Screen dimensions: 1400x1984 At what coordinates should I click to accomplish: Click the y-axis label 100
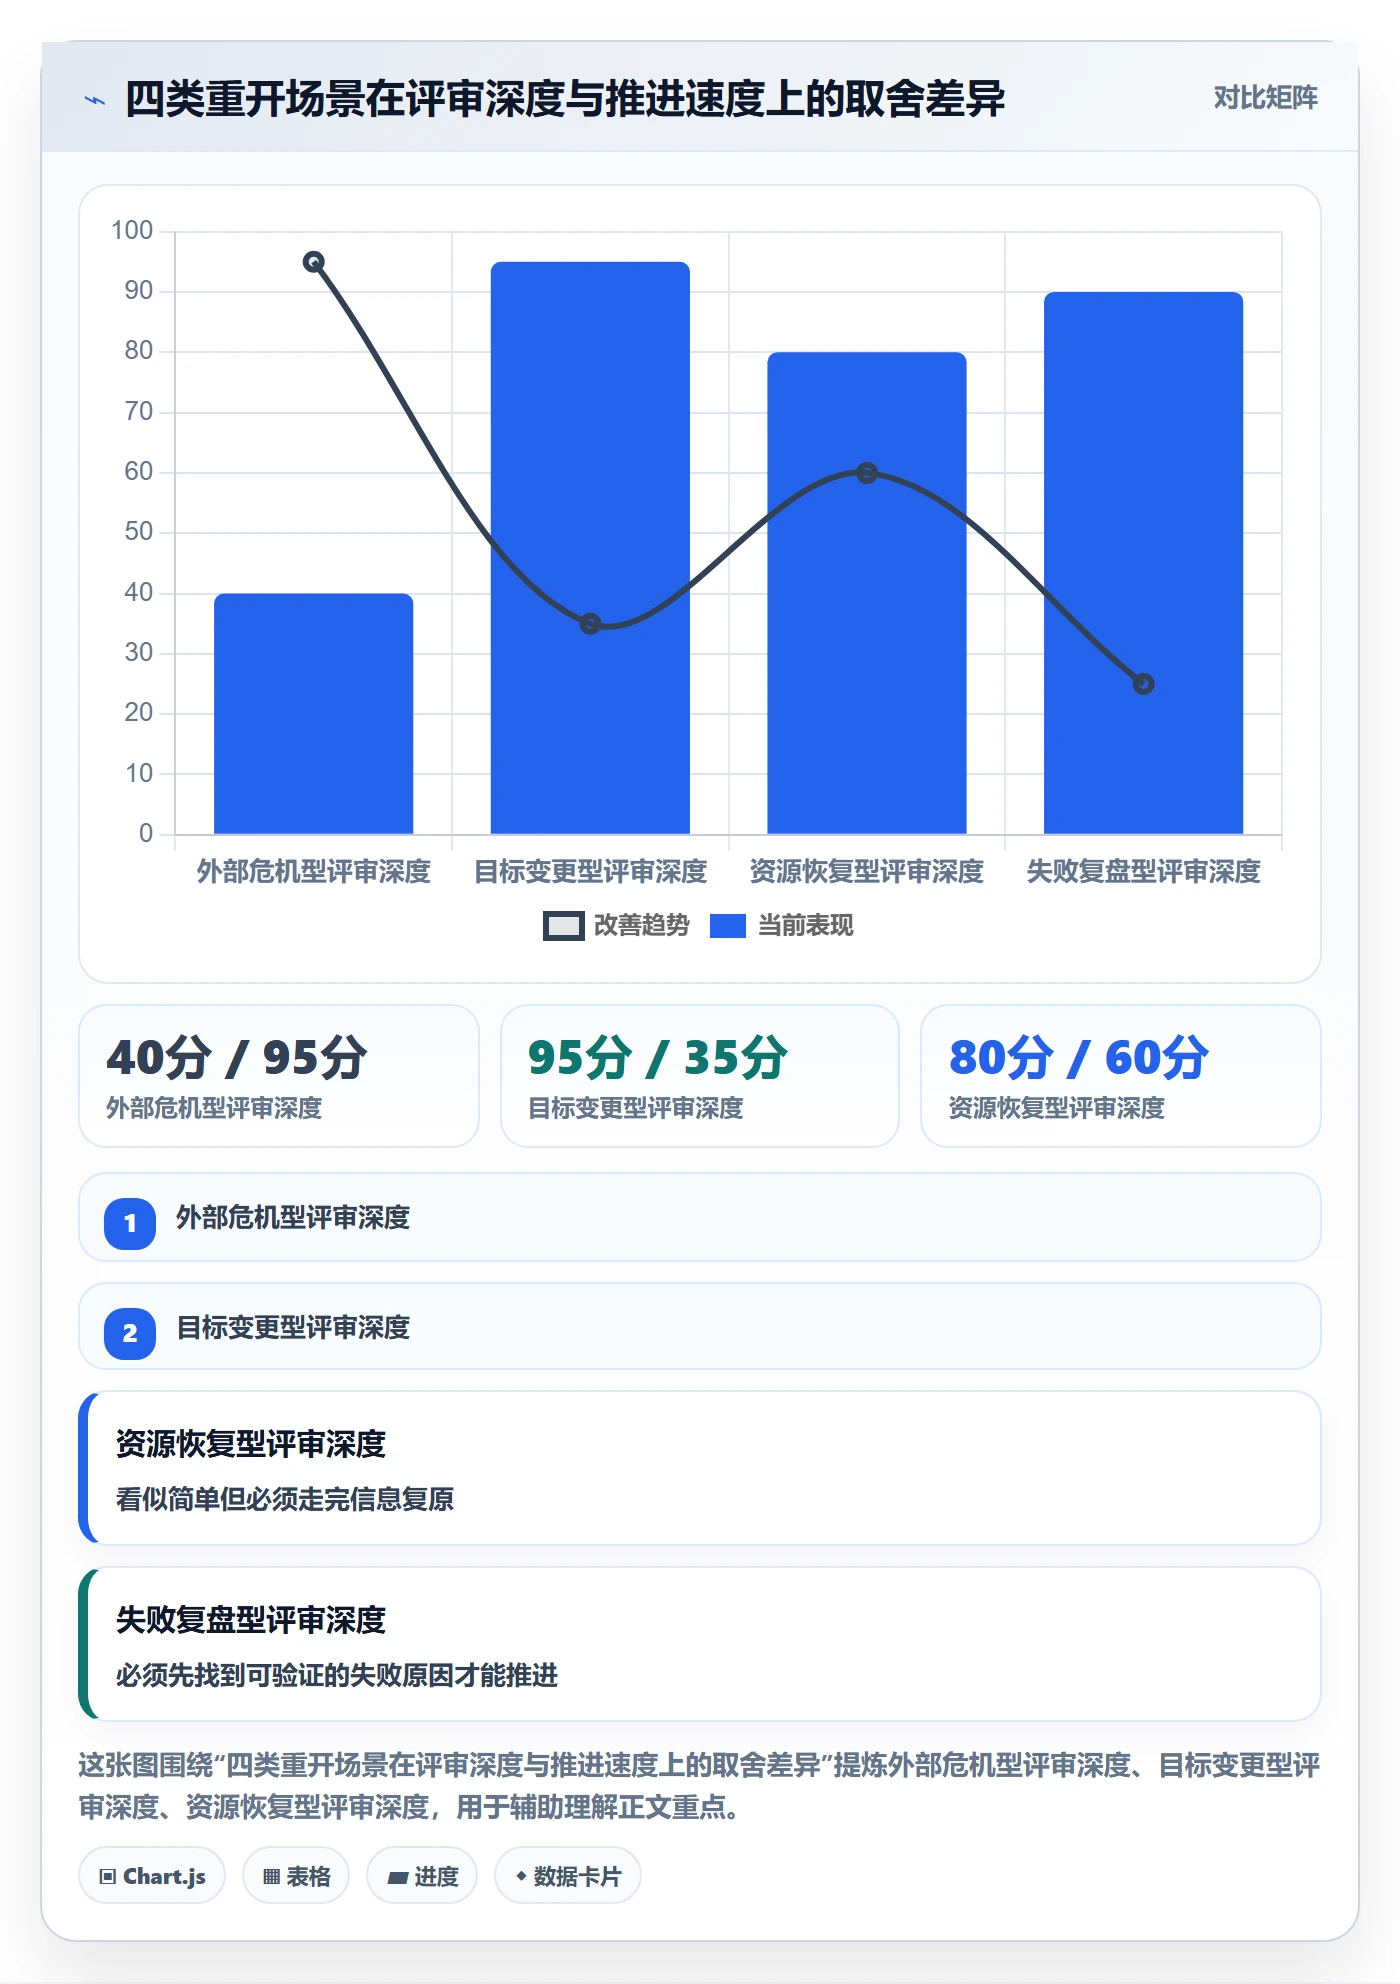tap(132, 231)
